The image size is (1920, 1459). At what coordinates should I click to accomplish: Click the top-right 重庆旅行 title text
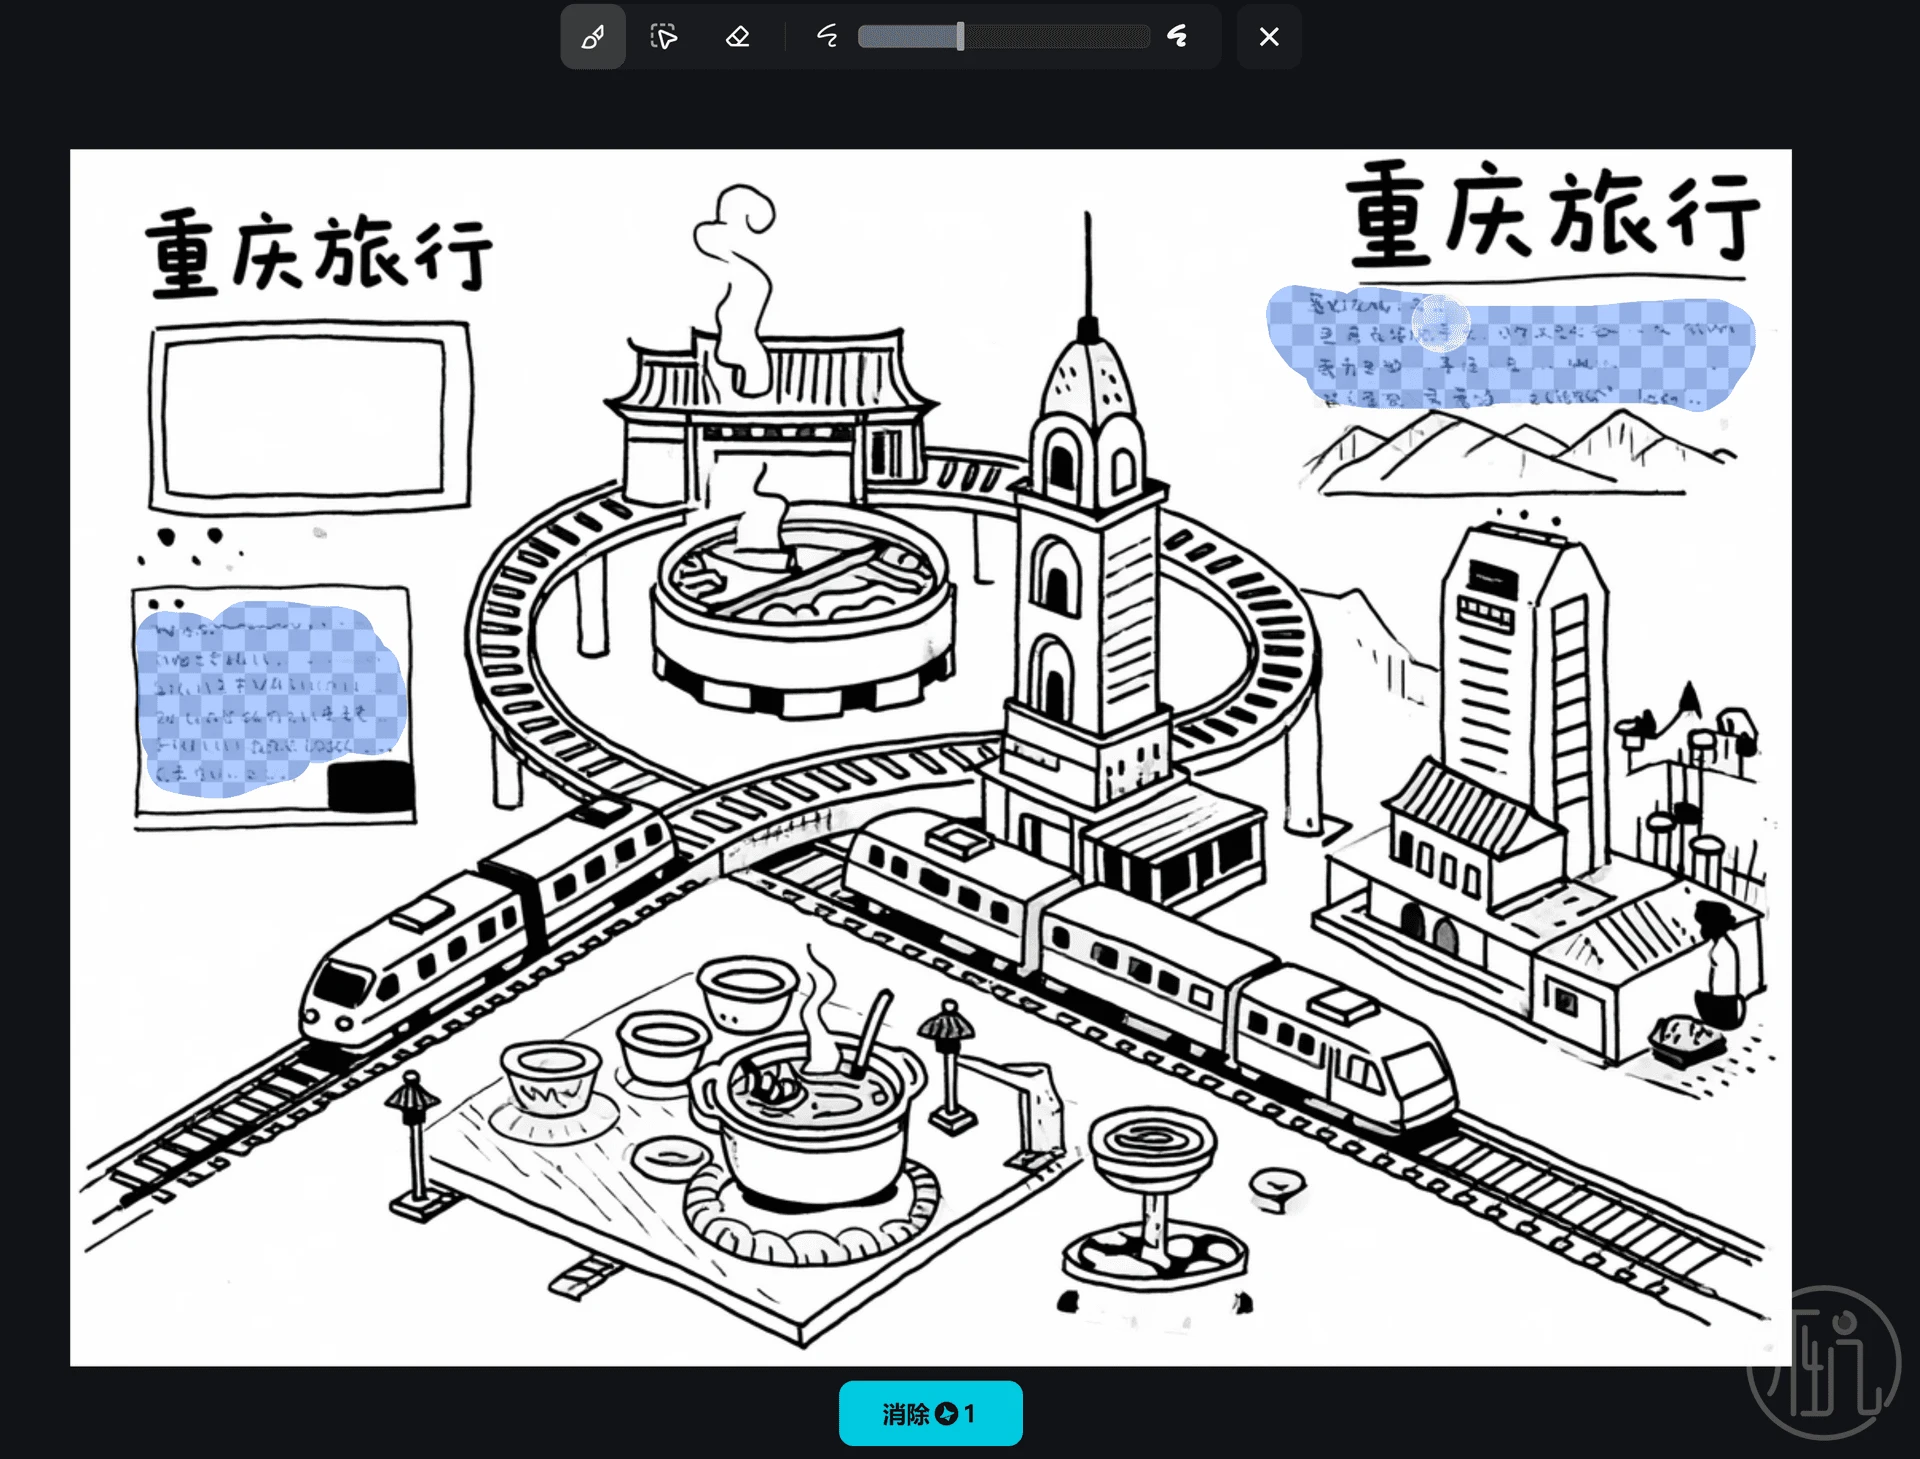point(1551,213)
